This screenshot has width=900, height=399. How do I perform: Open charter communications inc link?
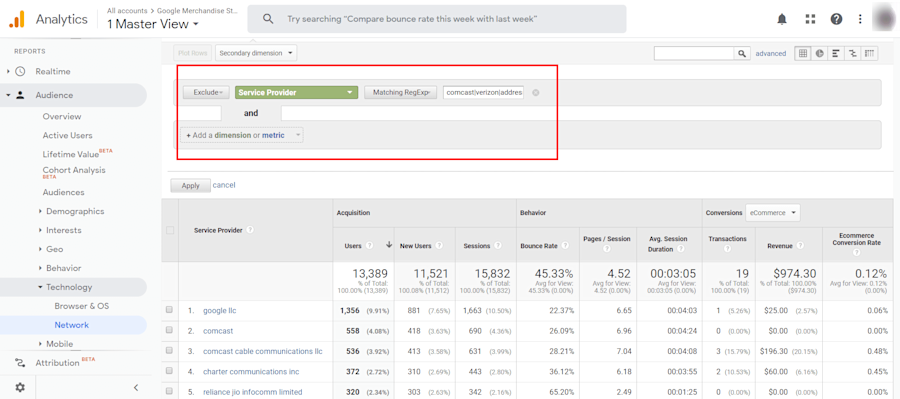pyautogui.click(x=251, y=371)
